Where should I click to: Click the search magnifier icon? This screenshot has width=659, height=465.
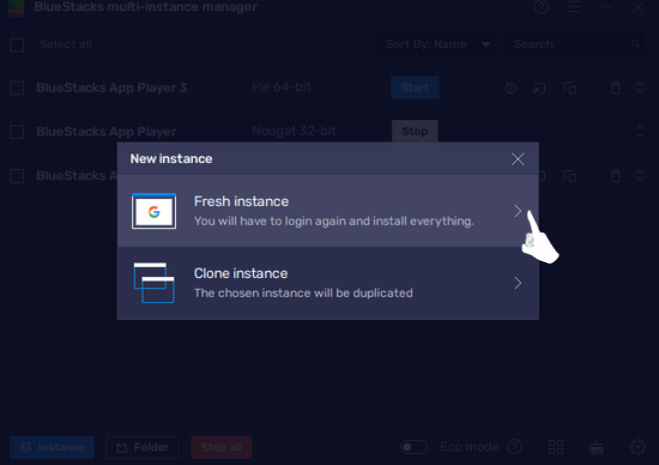[x=635, y=44]
